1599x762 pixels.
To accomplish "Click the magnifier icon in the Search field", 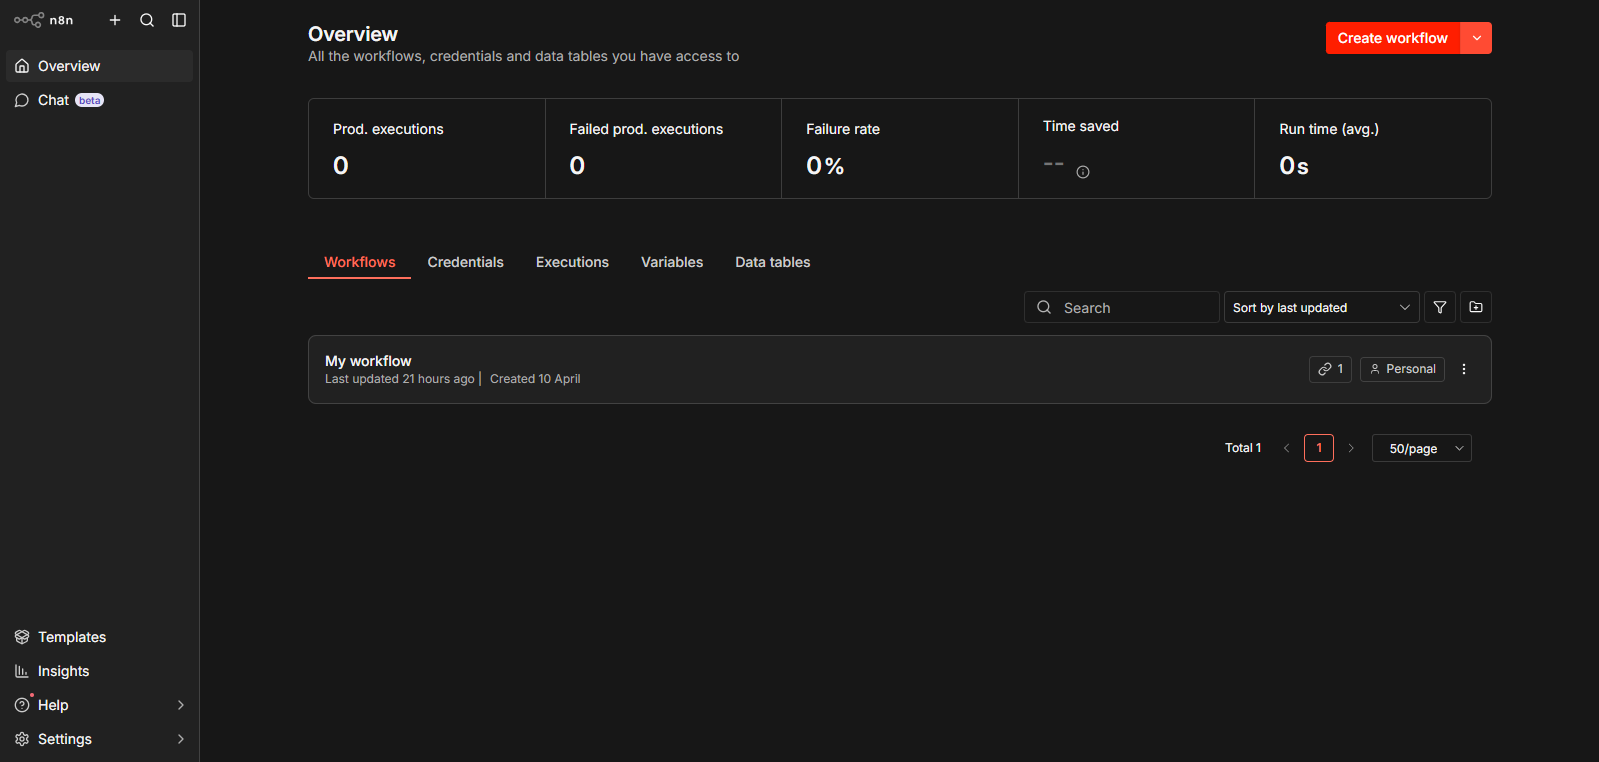I will 1044,307.
